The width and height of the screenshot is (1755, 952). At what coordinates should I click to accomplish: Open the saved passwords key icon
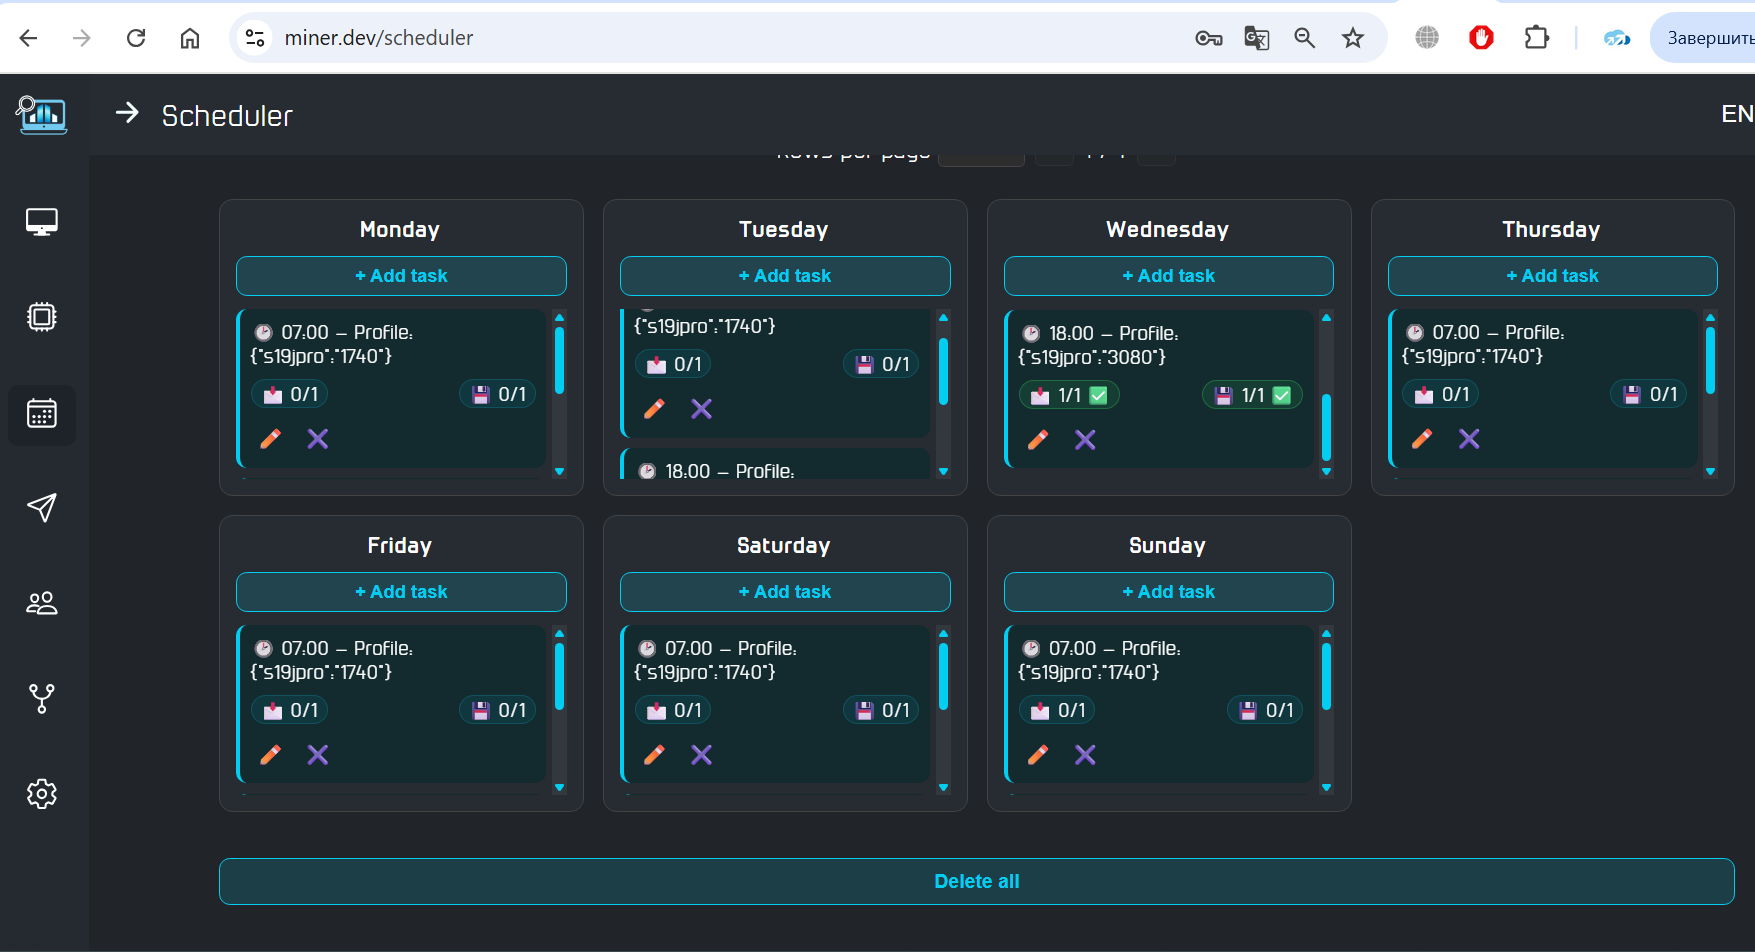[x=1209, y=38]
